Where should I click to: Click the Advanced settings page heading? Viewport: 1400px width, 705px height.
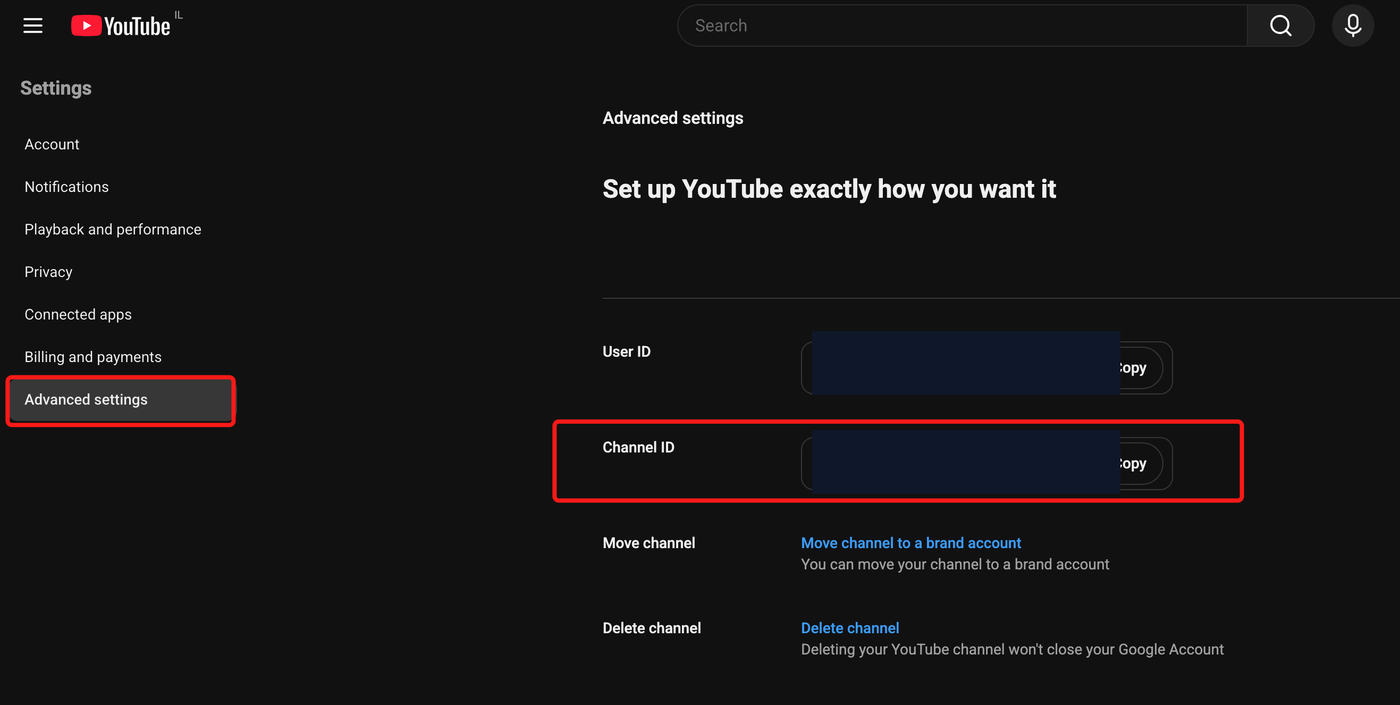673,118
